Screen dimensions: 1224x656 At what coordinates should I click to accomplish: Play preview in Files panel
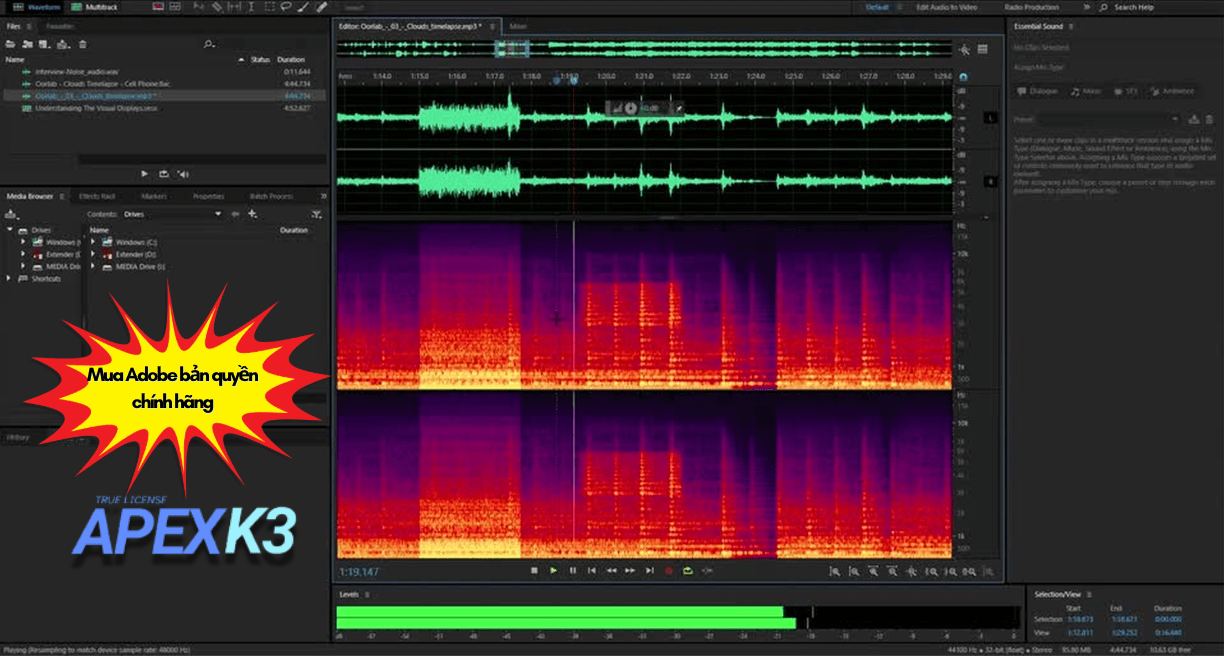point(145,174)
